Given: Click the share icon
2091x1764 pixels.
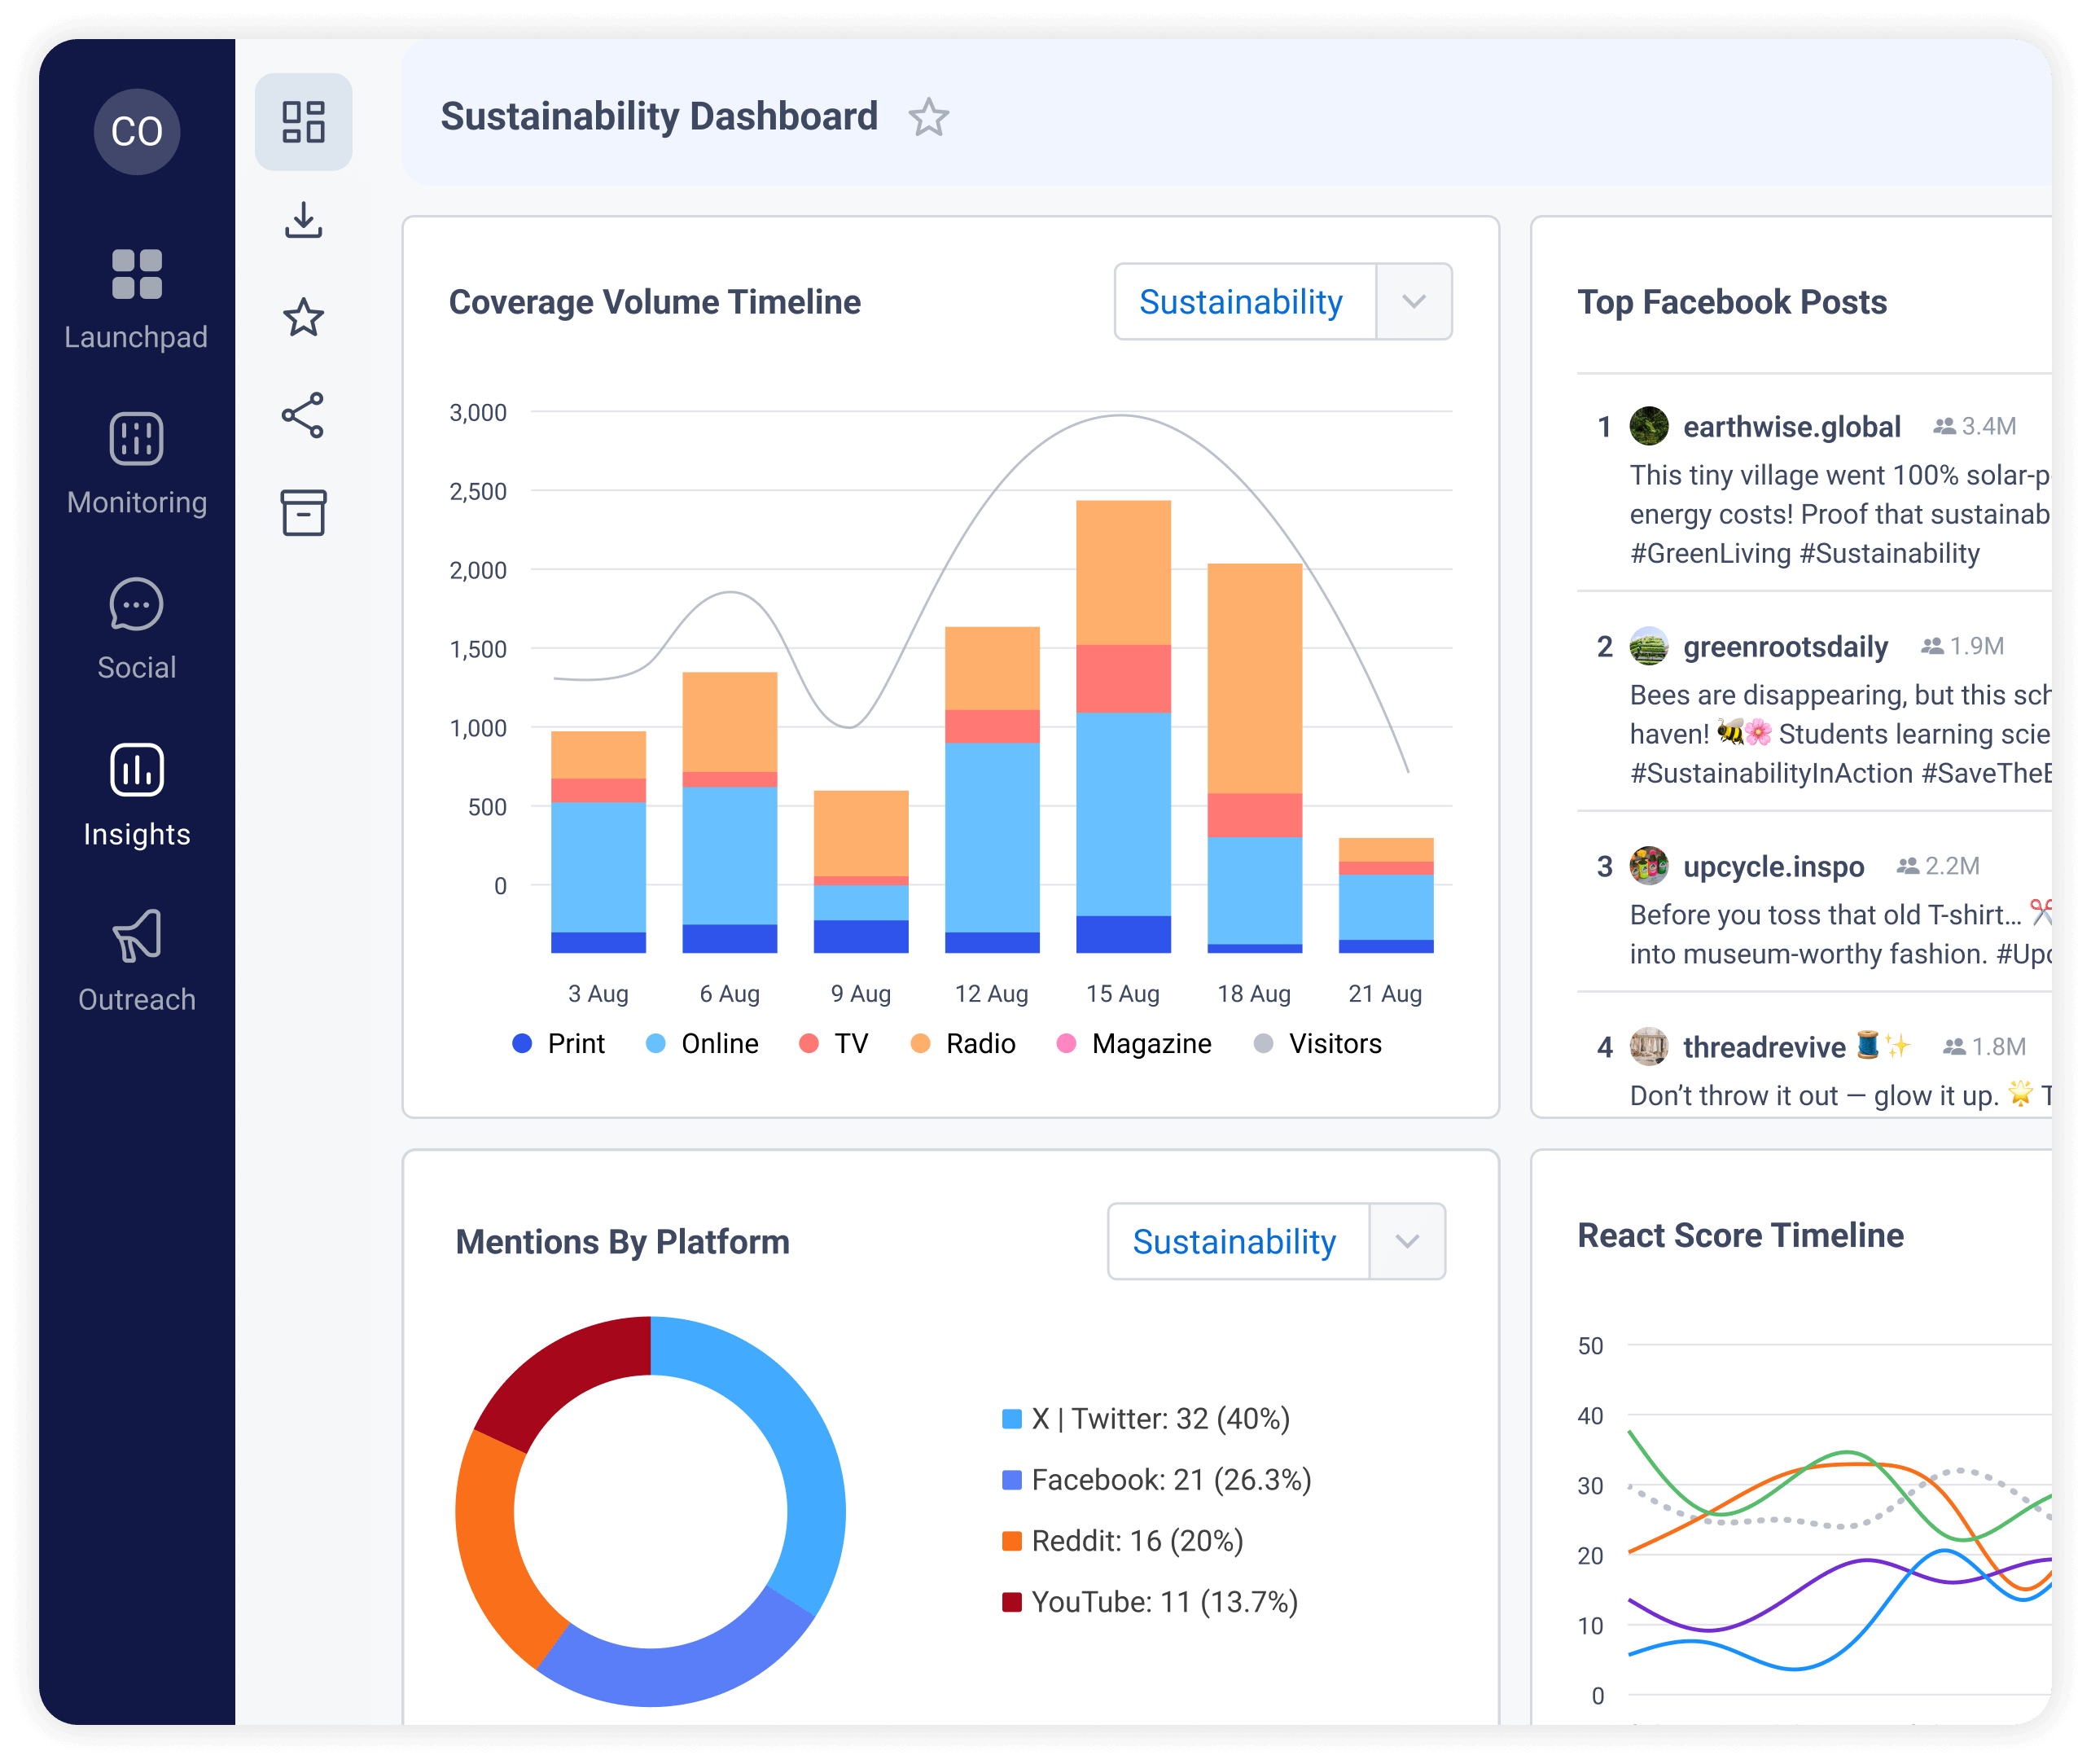Looking at the screenshot, I should (x=303, y=415).
